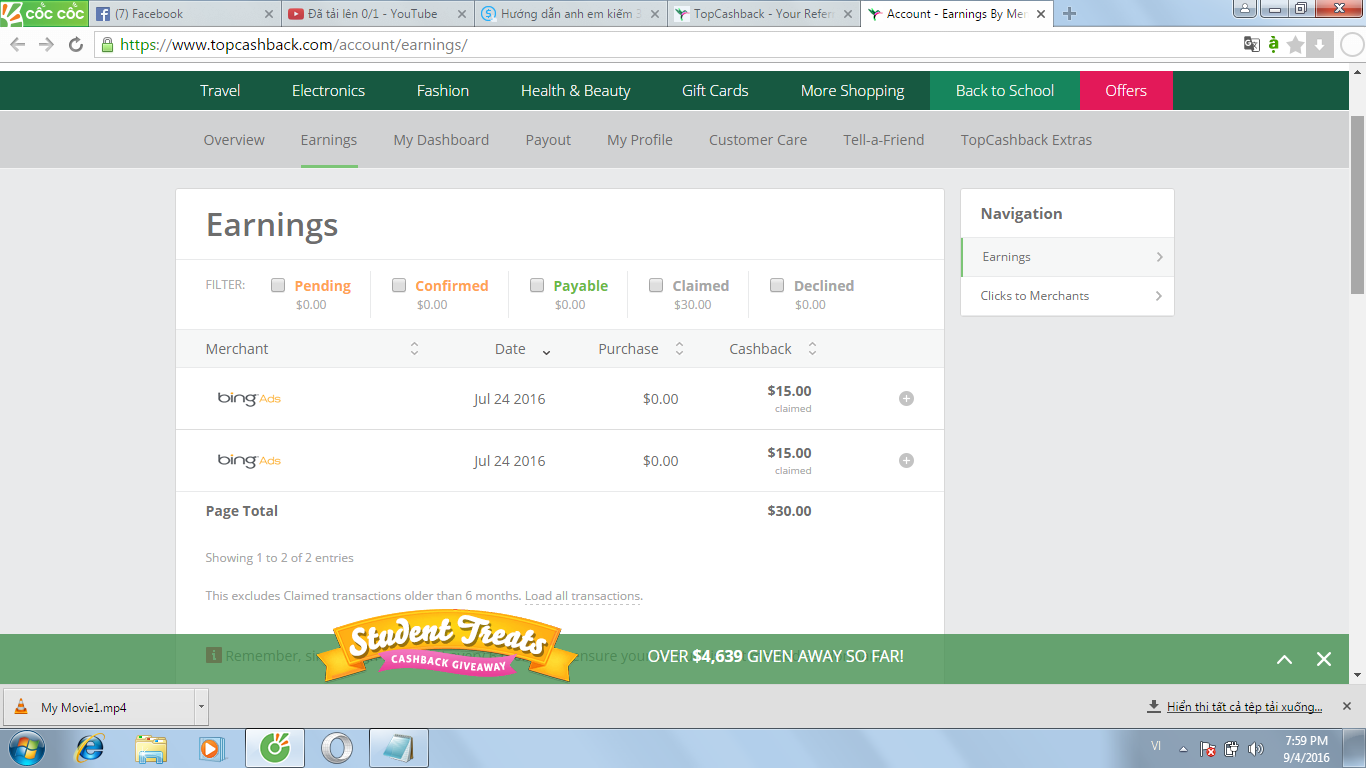The height and width of the screenshot is (768, 1366).
Task: Open a new browser tab
Action: (1069, 14)
